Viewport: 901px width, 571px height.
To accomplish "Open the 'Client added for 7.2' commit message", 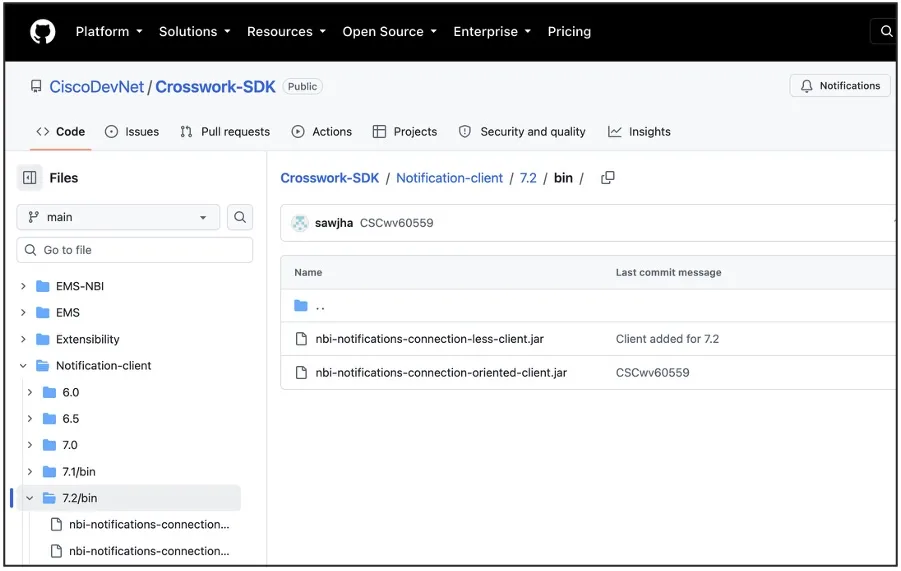I will point(667,339).
